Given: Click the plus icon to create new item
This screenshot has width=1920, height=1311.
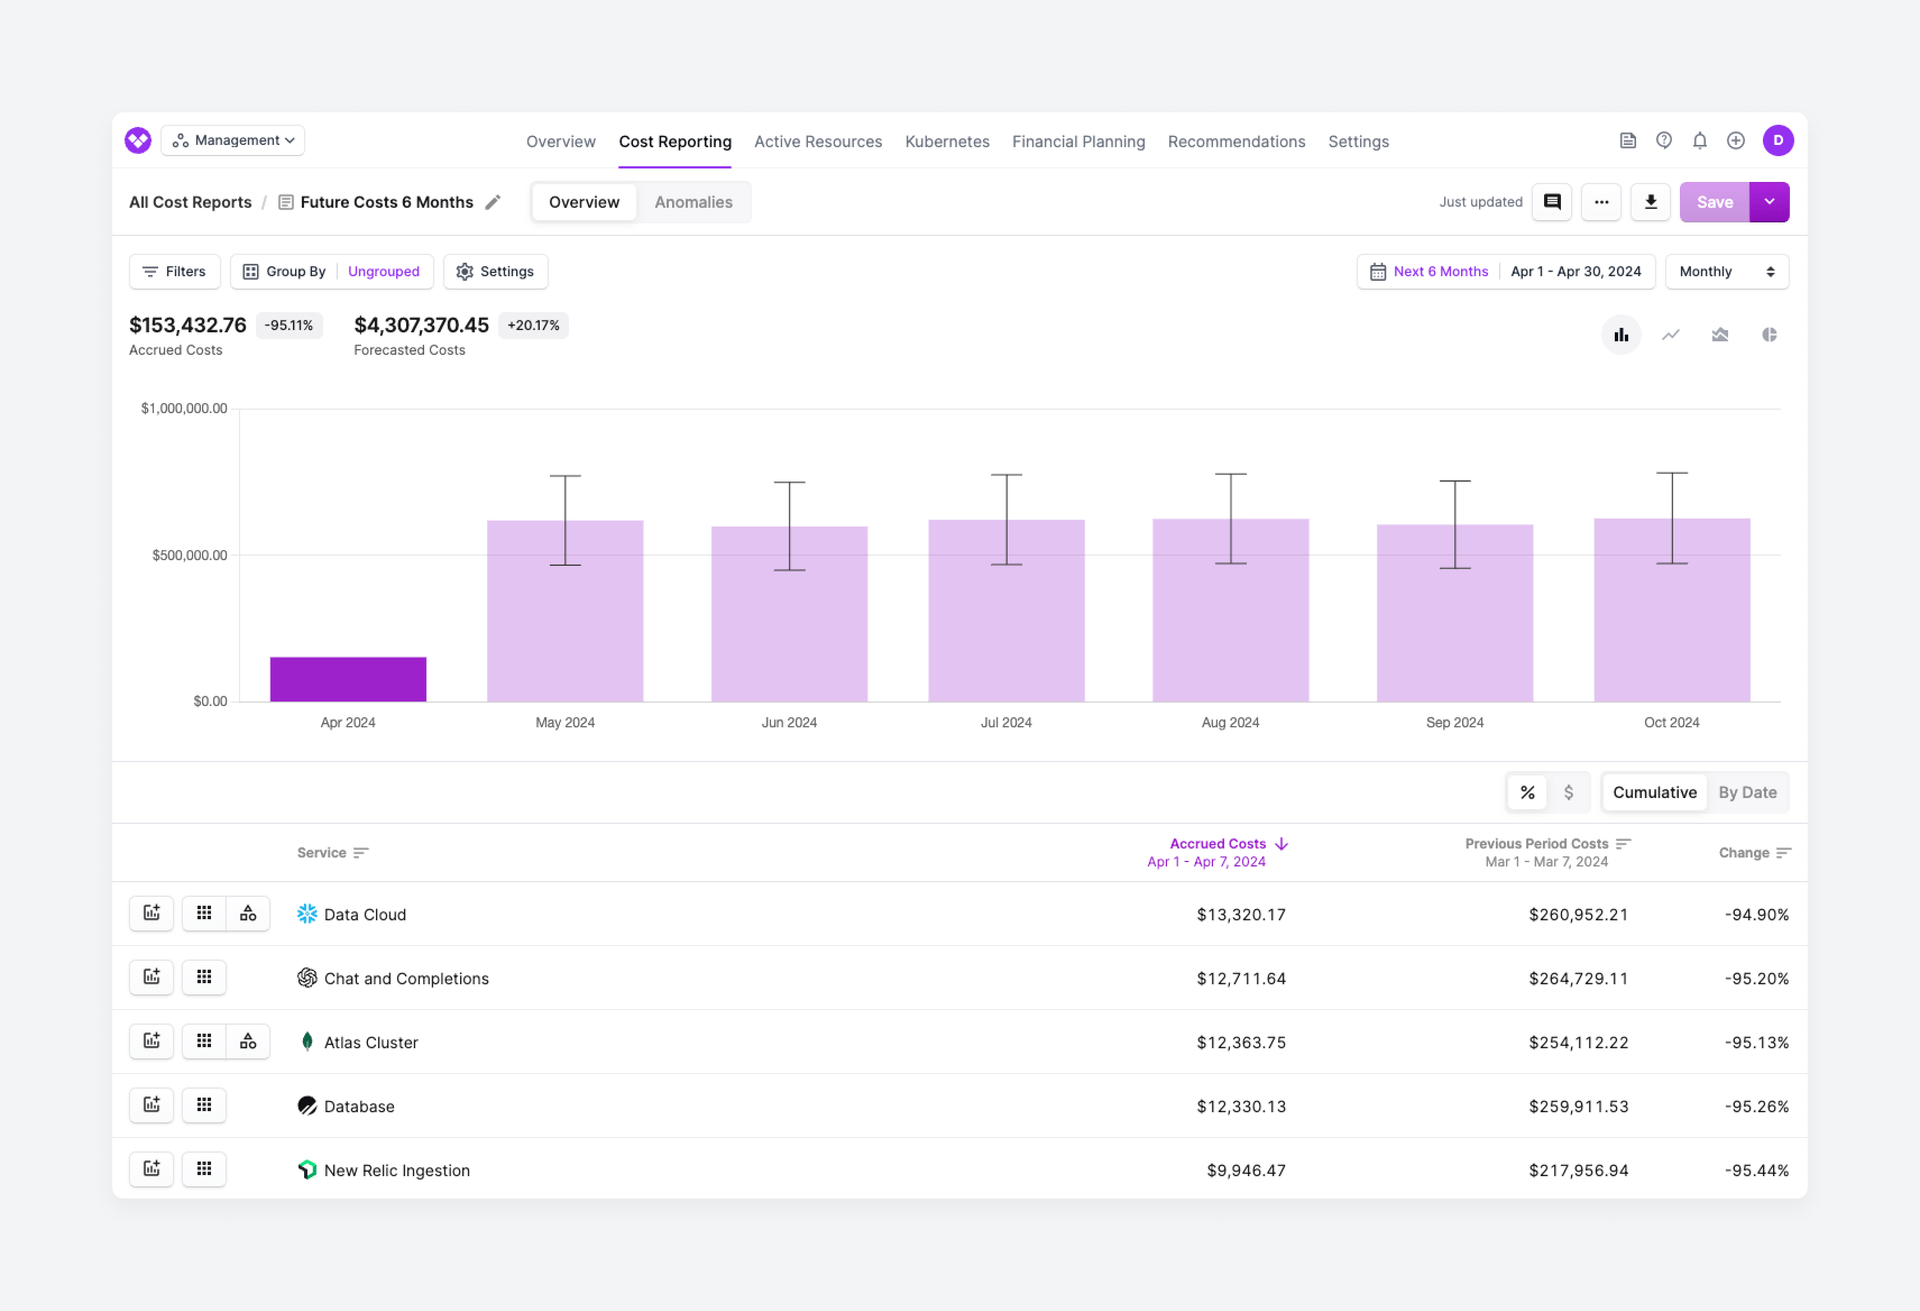Looking at the screenshot, I should click(1736, 140).
